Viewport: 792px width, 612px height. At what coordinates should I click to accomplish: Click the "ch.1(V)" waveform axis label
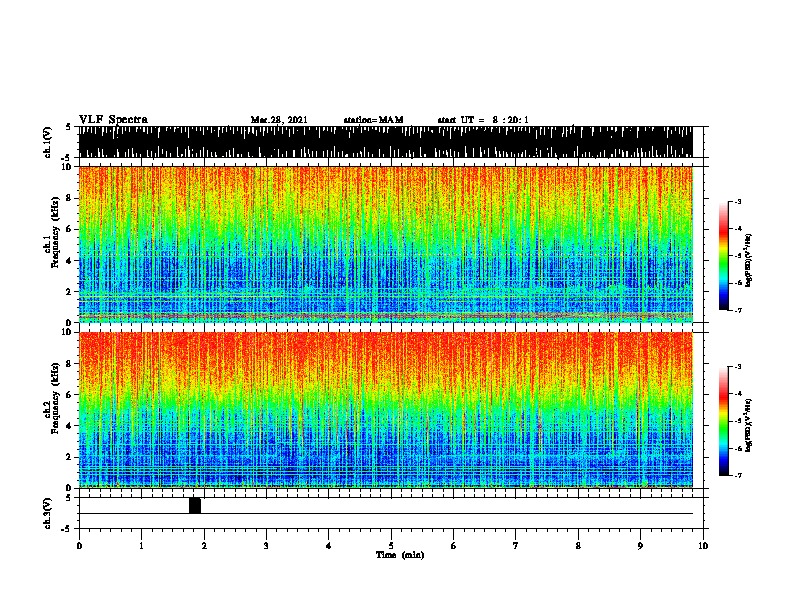pos(47,142)
